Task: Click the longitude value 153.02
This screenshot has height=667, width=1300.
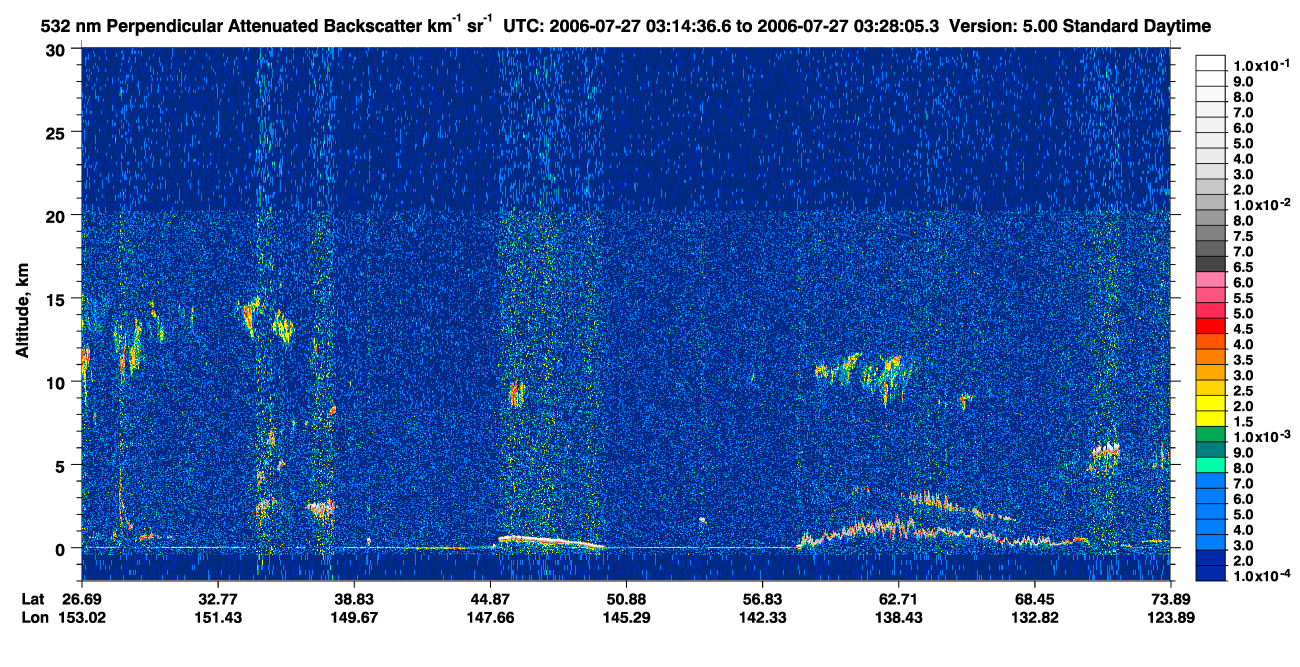Action: point(82,617)
